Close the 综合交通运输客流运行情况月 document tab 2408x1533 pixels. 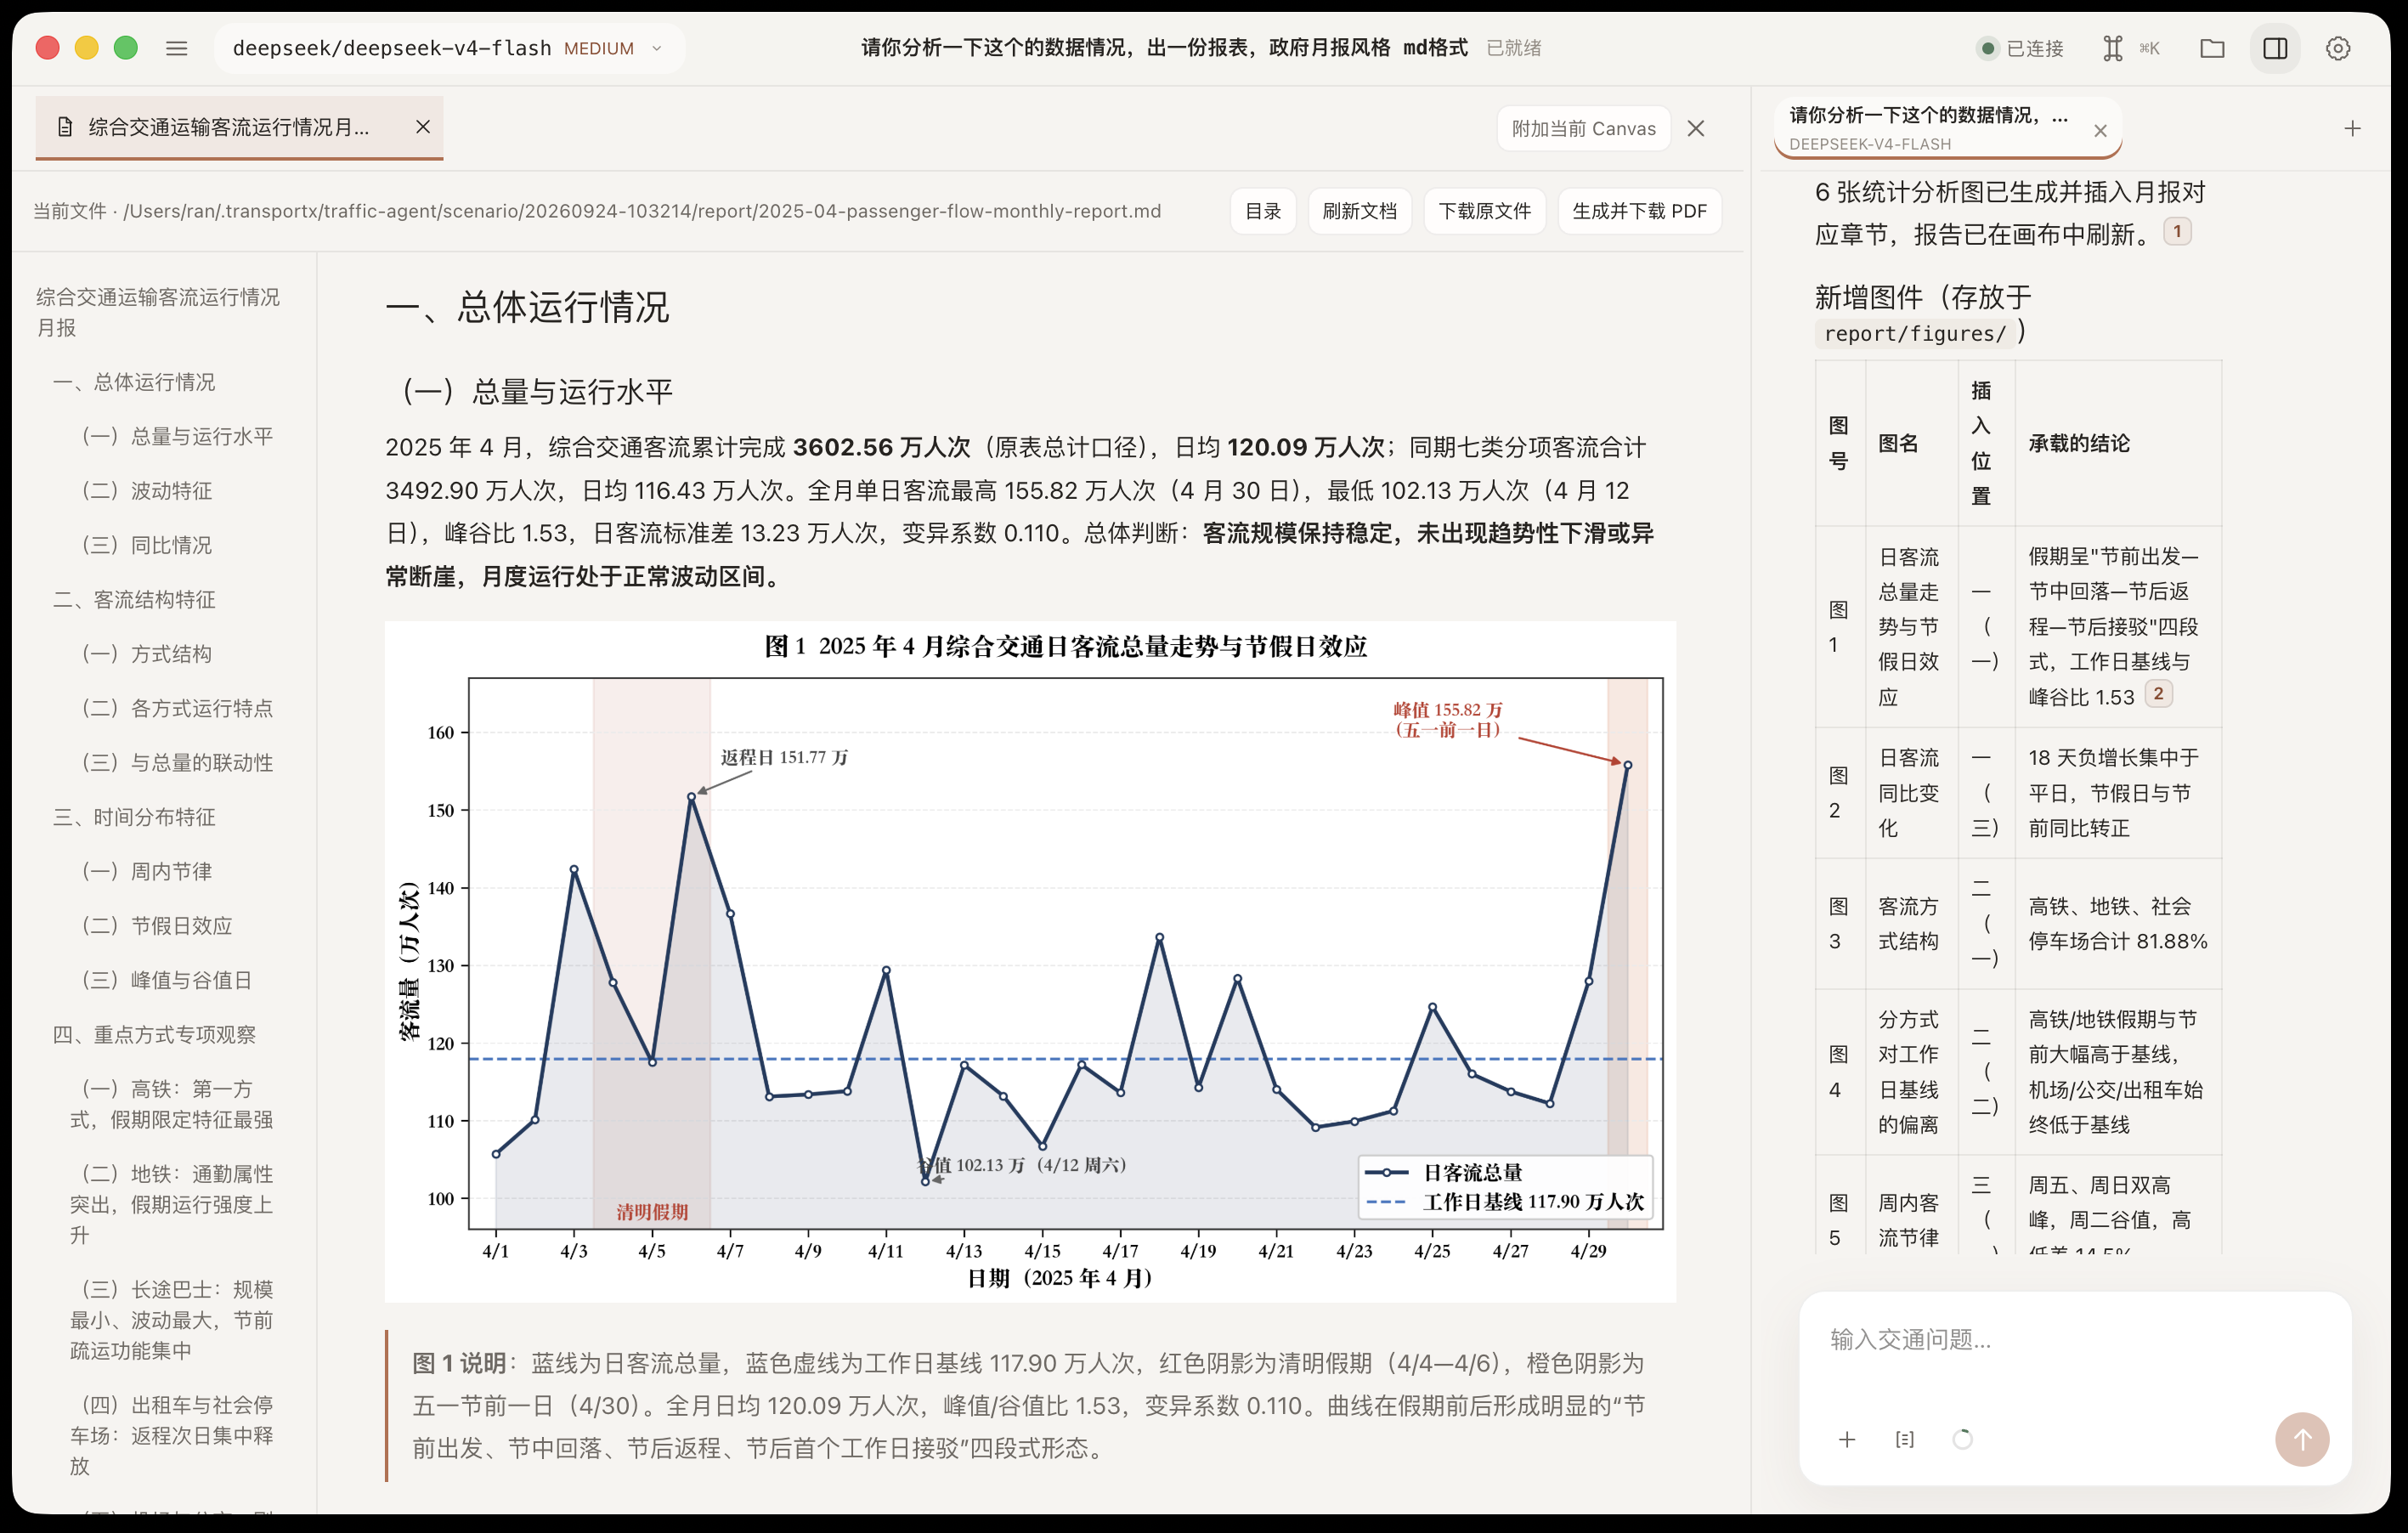tap(423, 127)
